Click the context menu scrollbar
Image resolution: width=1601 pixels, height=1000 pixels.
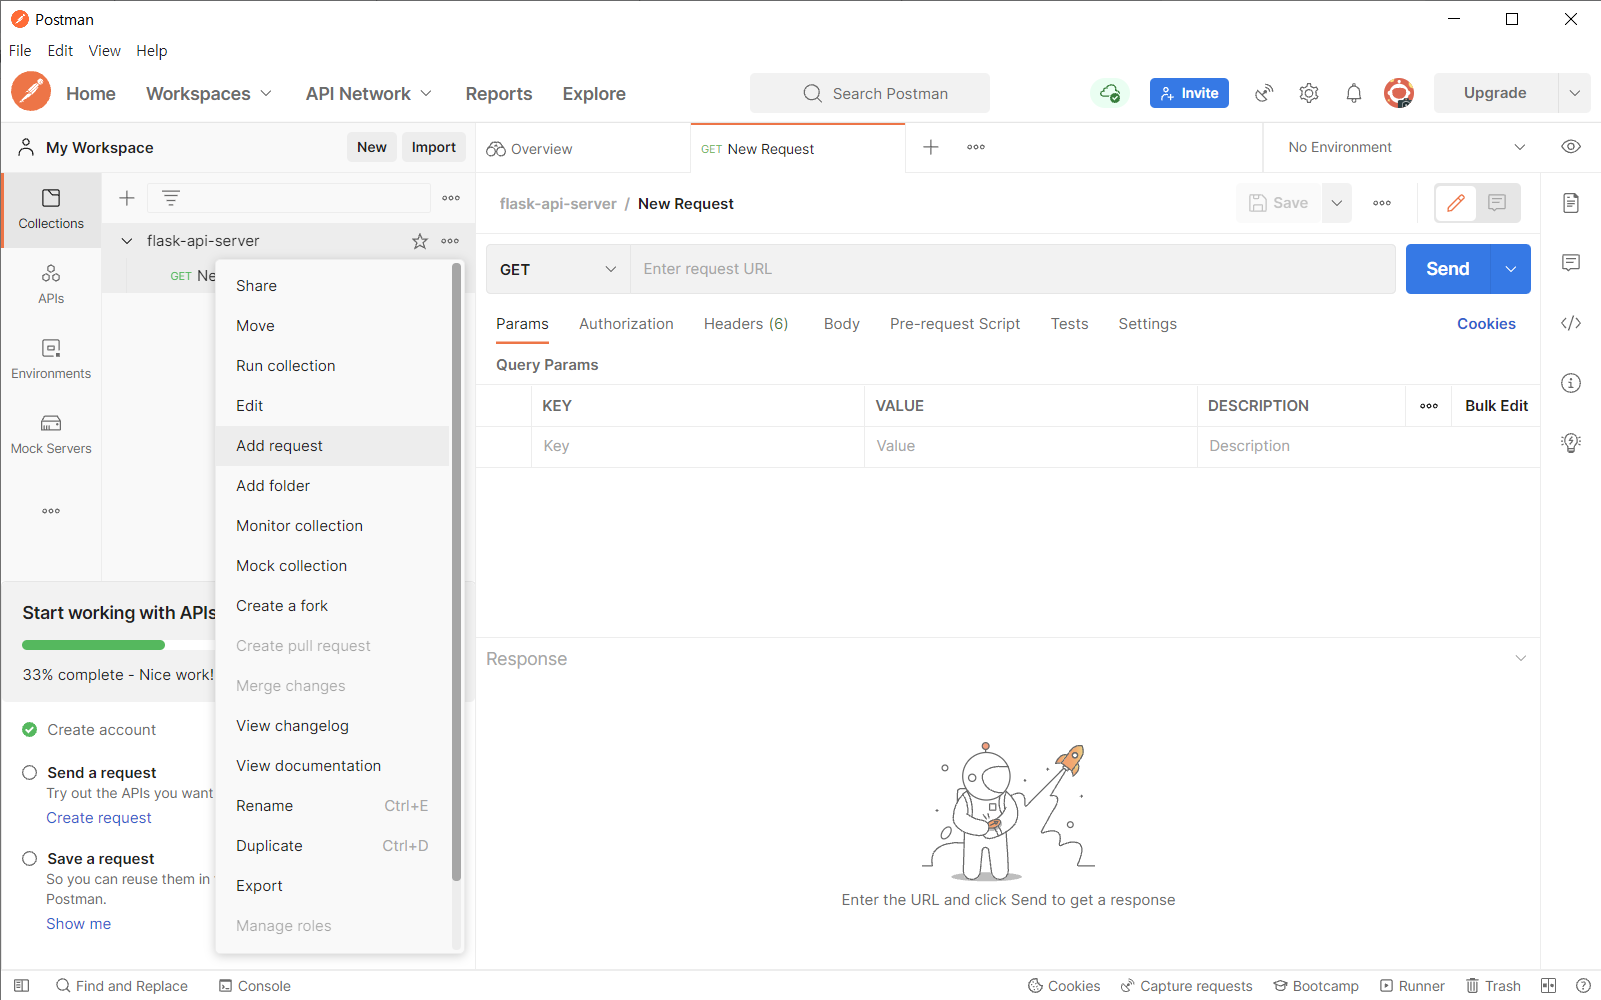(457, 572)
